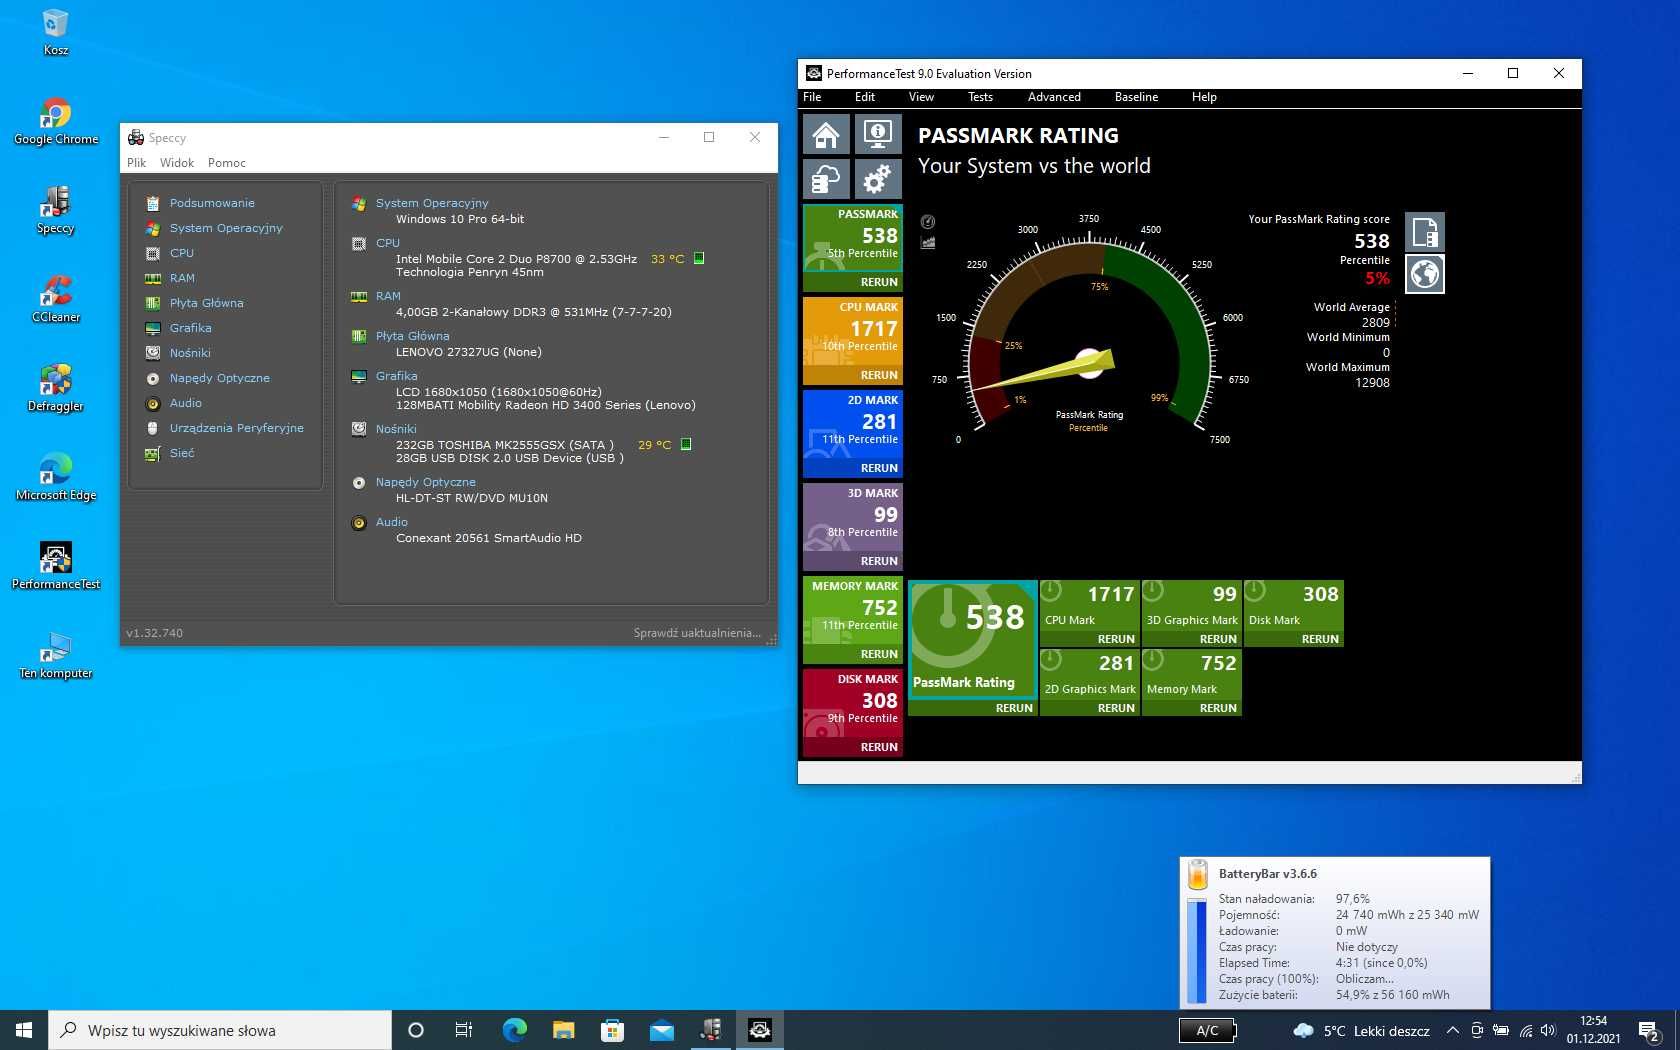The image size is (1680, 1050).
Task: Open the Pomoc menu in Speccy
Action: 227,163
